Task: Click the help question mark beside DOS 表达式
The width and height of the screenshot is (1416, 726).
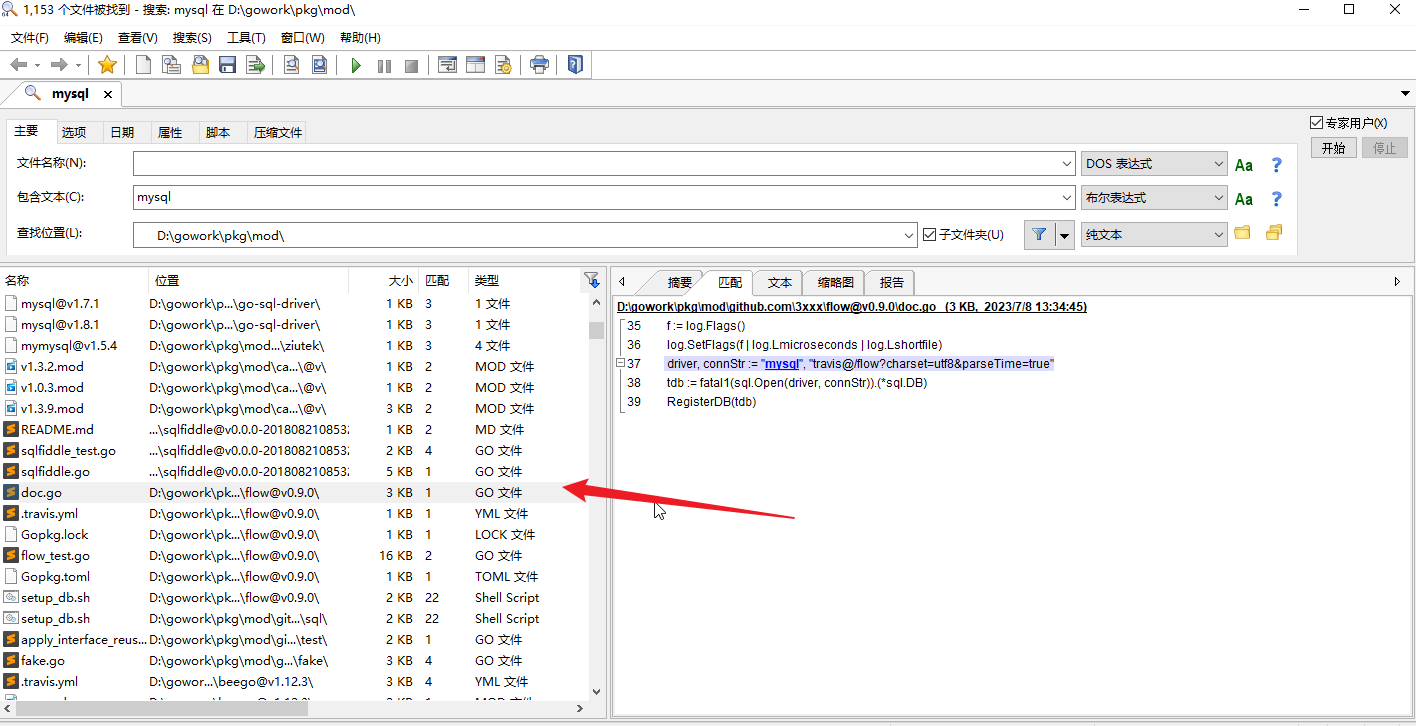Action: point(1276,165)
